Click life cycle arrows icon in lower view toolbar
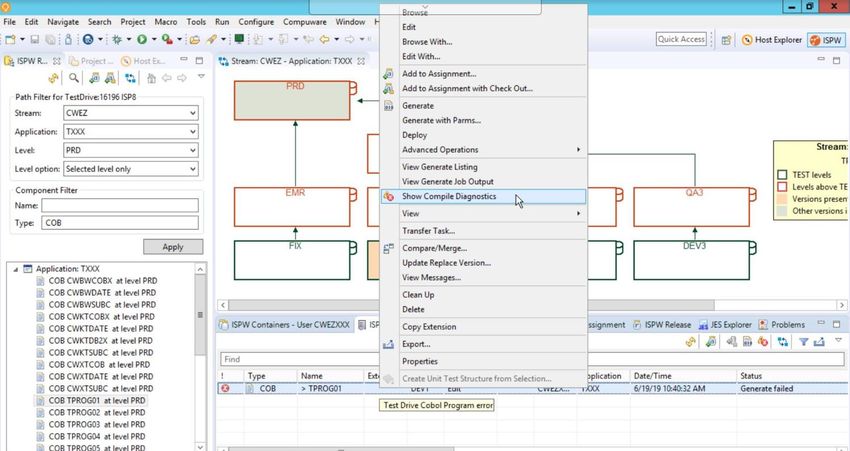This screenshot has height=451, width=850. (x=782, y=342)
